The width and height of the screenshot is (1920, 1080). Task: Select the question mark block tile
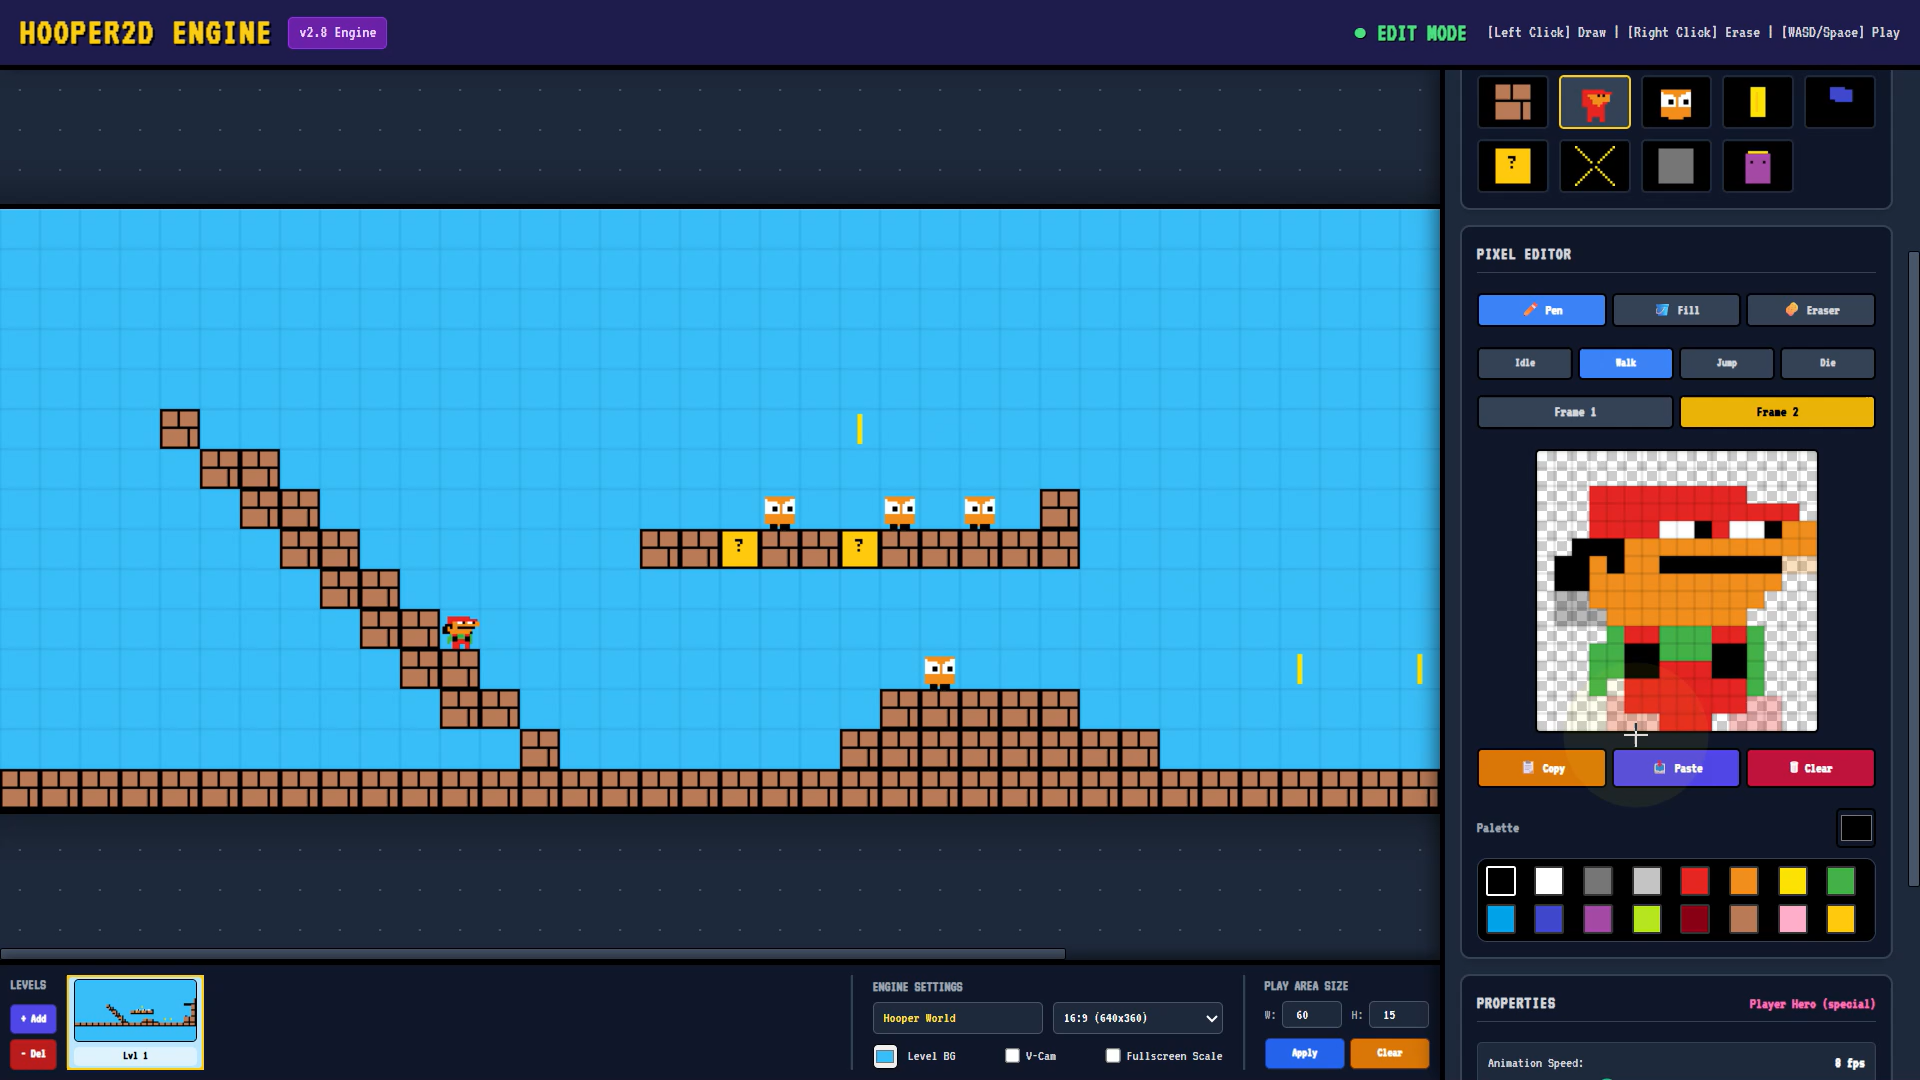coord(1512,166)
